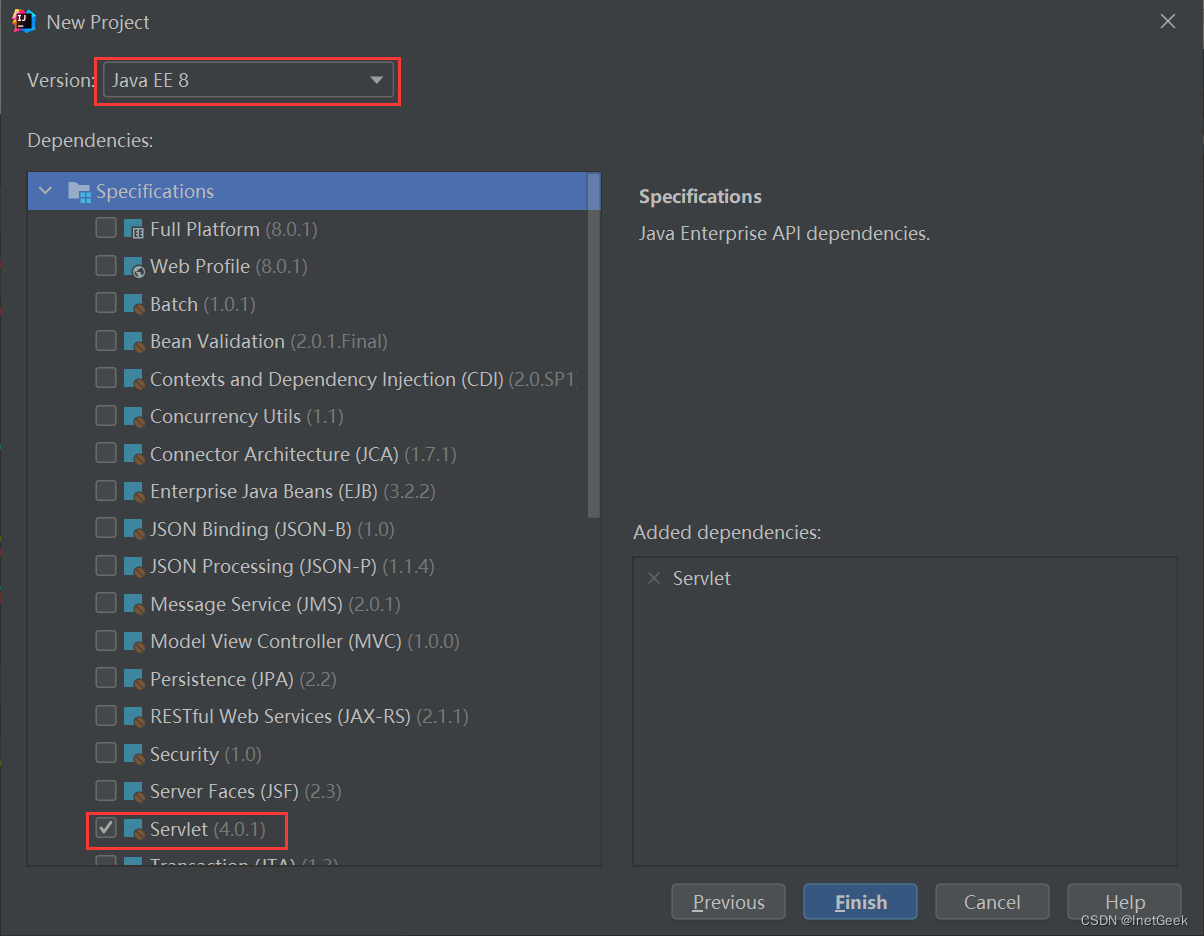Uncheck the Servlet checkbox

point(106,829)
